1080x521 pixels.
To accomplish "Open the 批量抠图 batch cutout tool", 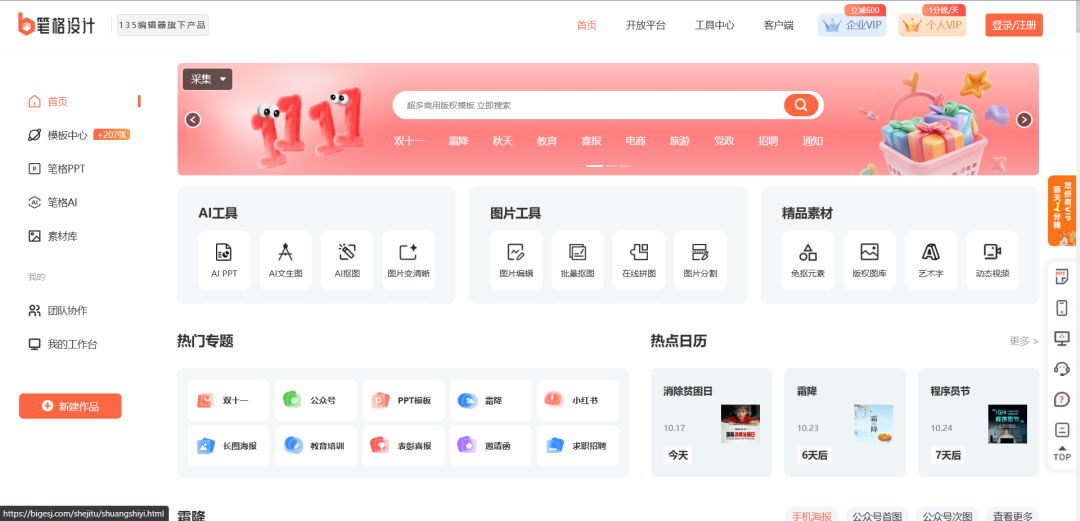I will (x=577, y=258).
